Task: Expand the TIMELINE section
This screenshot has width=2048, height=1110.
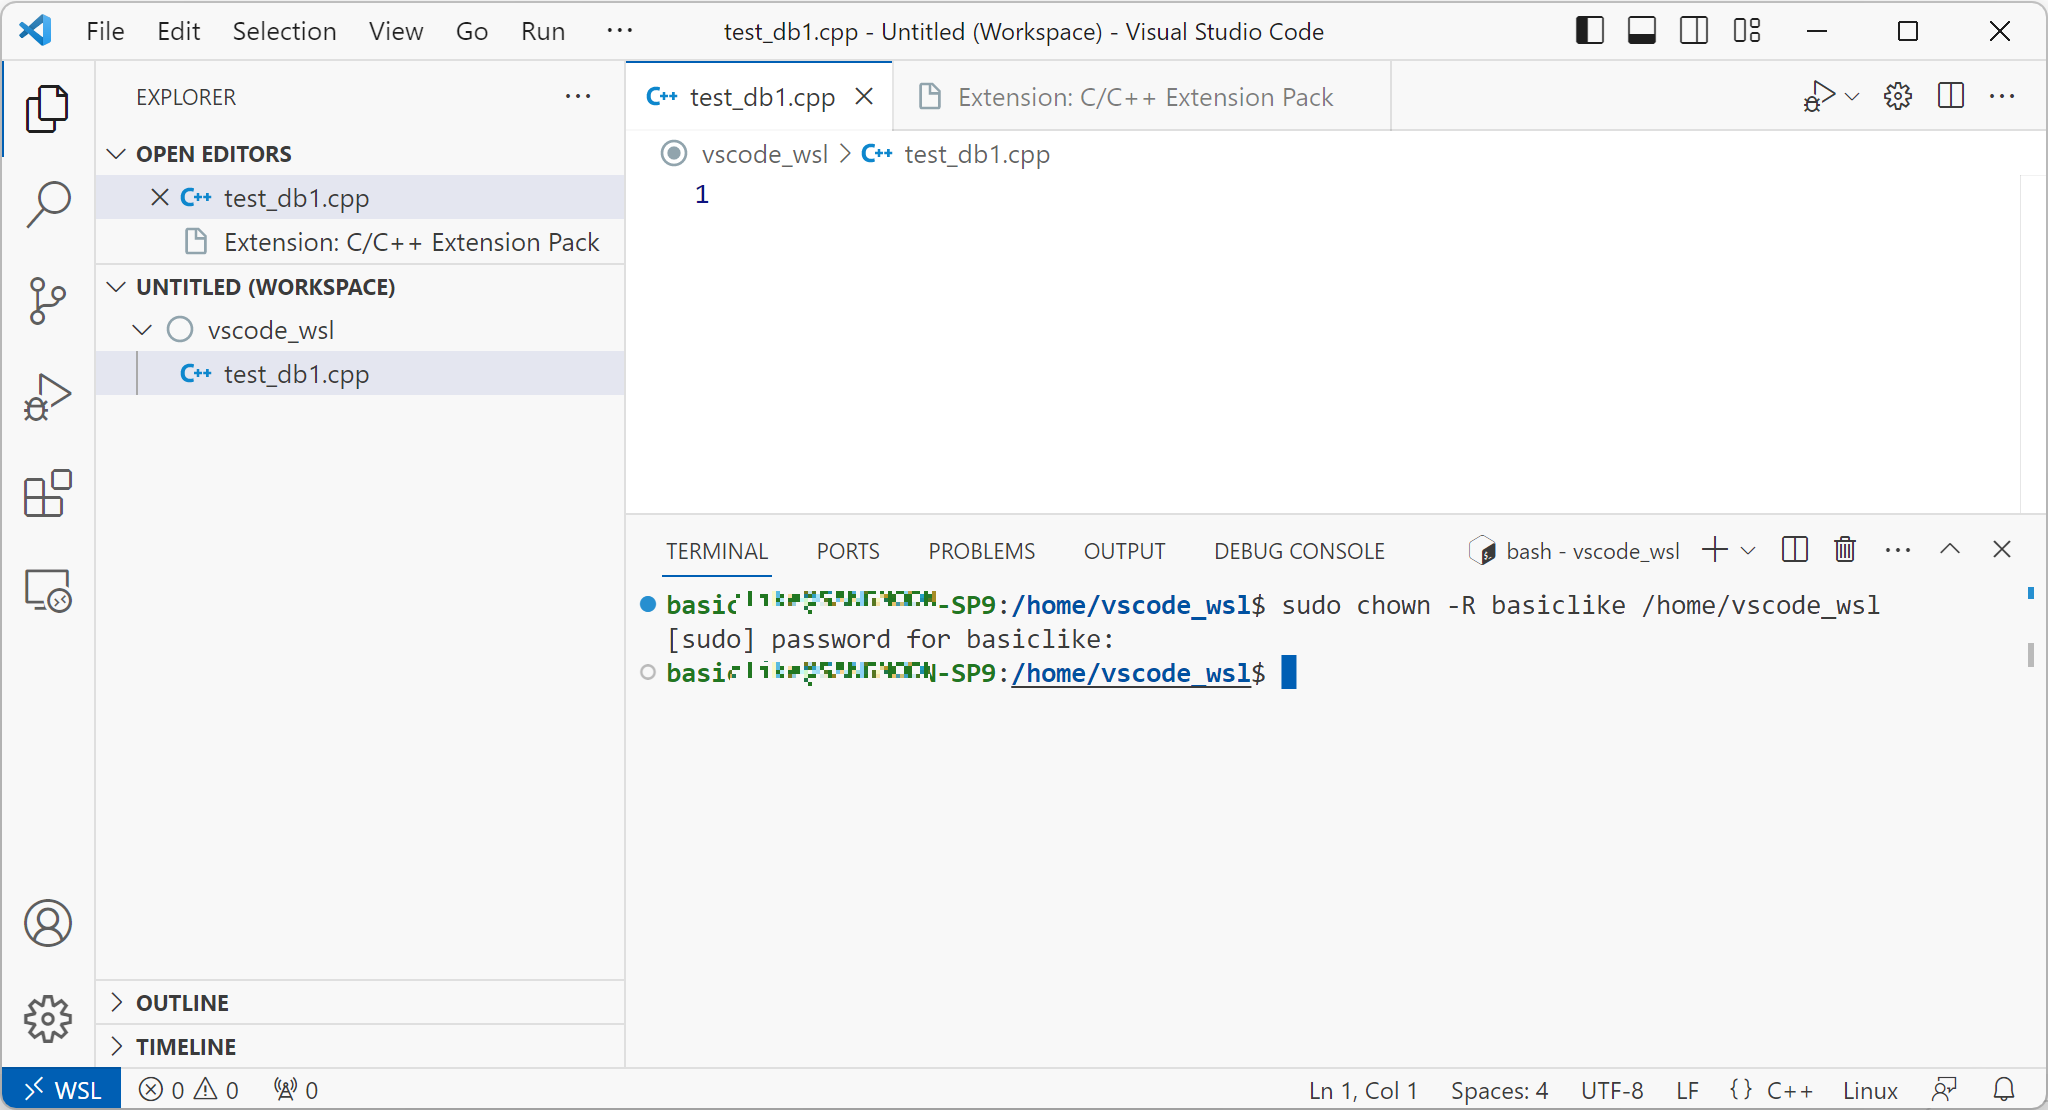Action: (x=186, y=1046)
